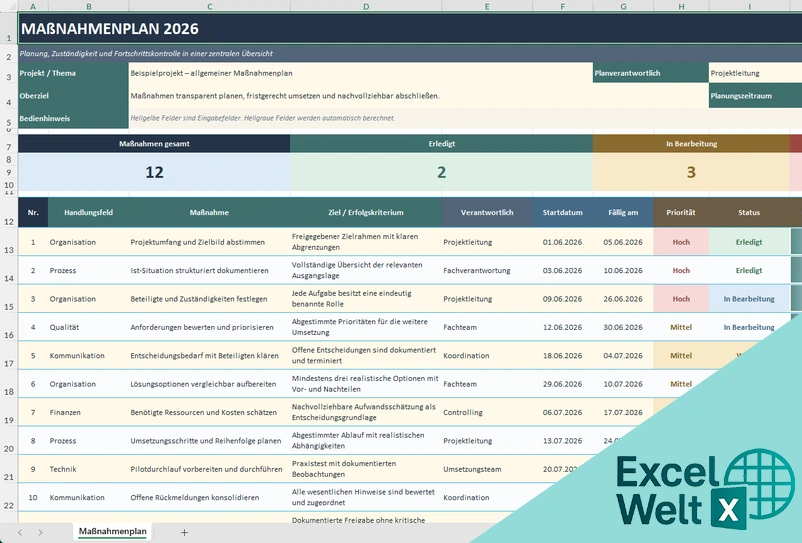Add a new sheet with plus icon
Viewport: 802px width, 543px height.
pos(184,532)
